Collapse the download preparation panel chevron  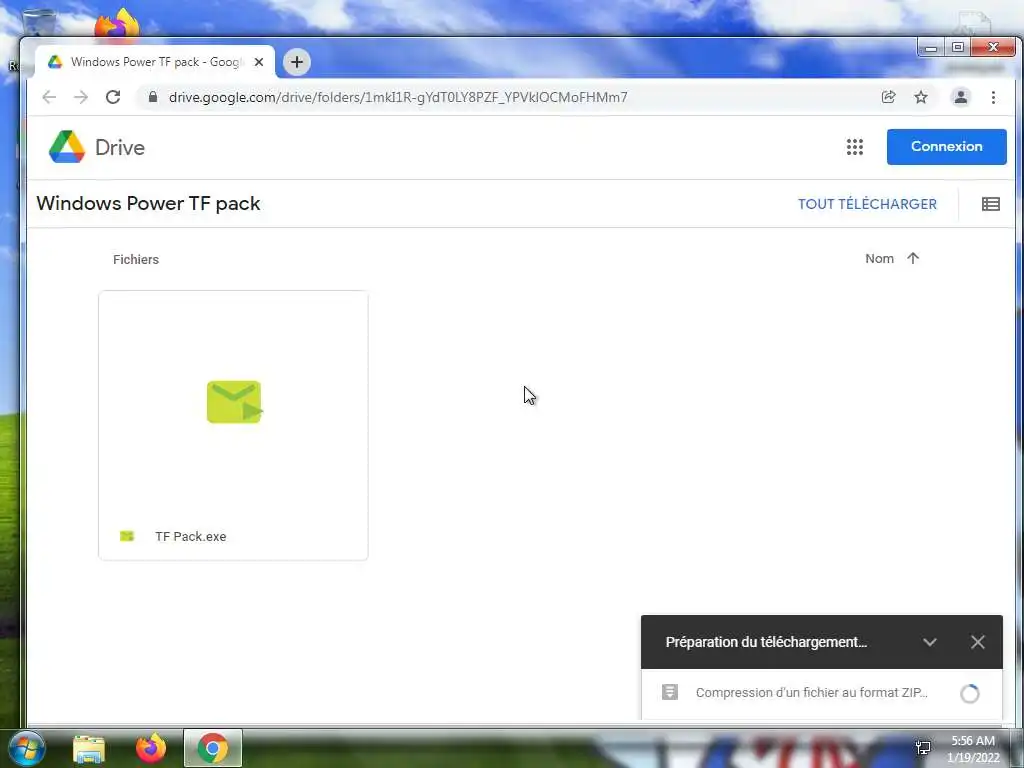tap(930, 642)
